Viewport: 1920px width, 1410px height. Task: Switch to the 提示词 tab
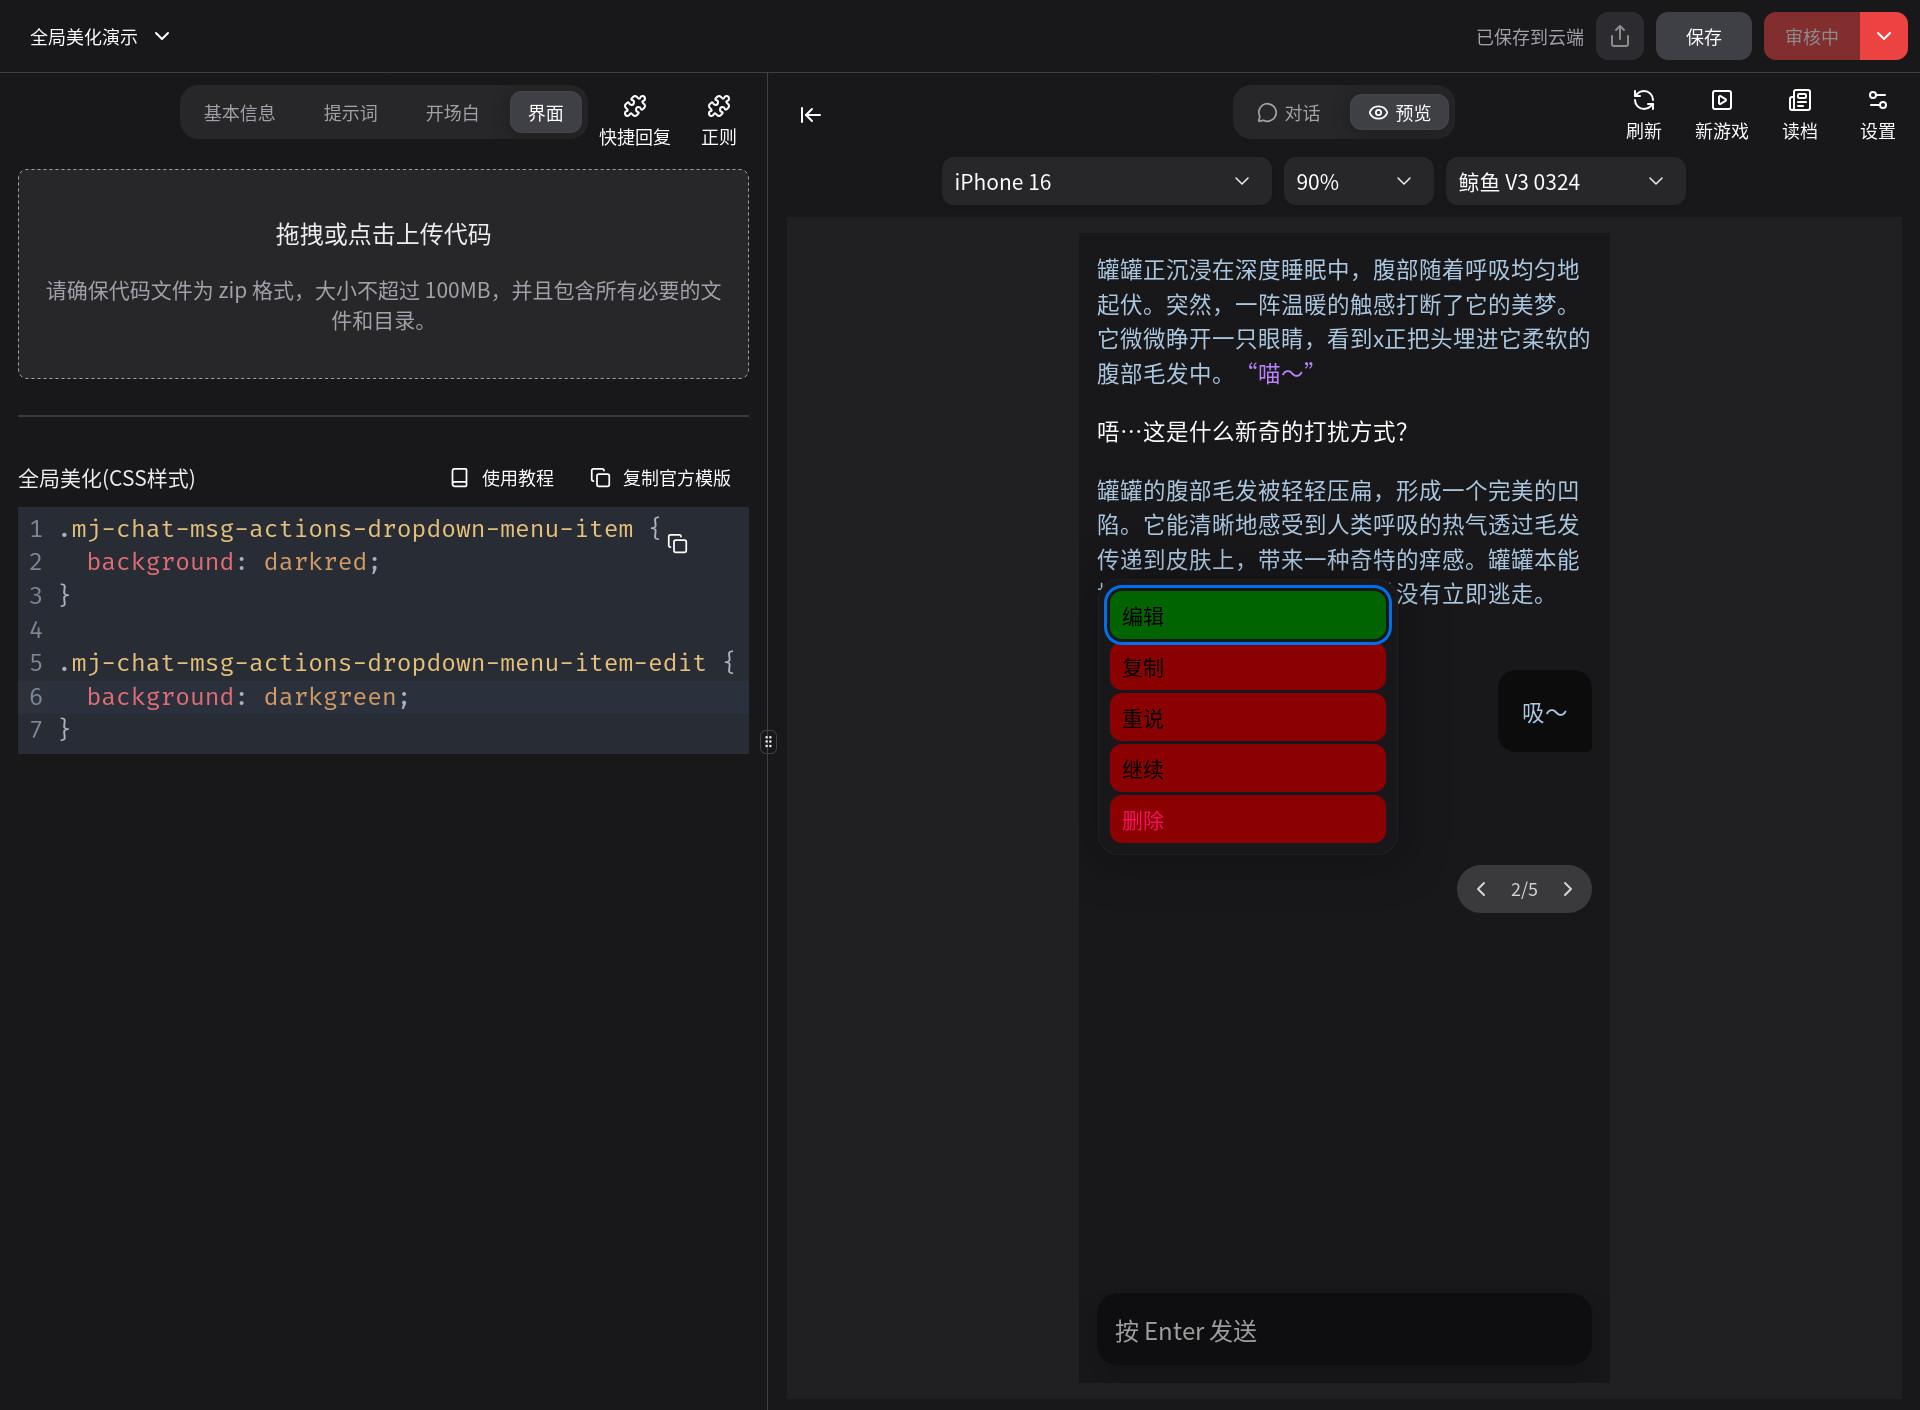click(350, 113)
